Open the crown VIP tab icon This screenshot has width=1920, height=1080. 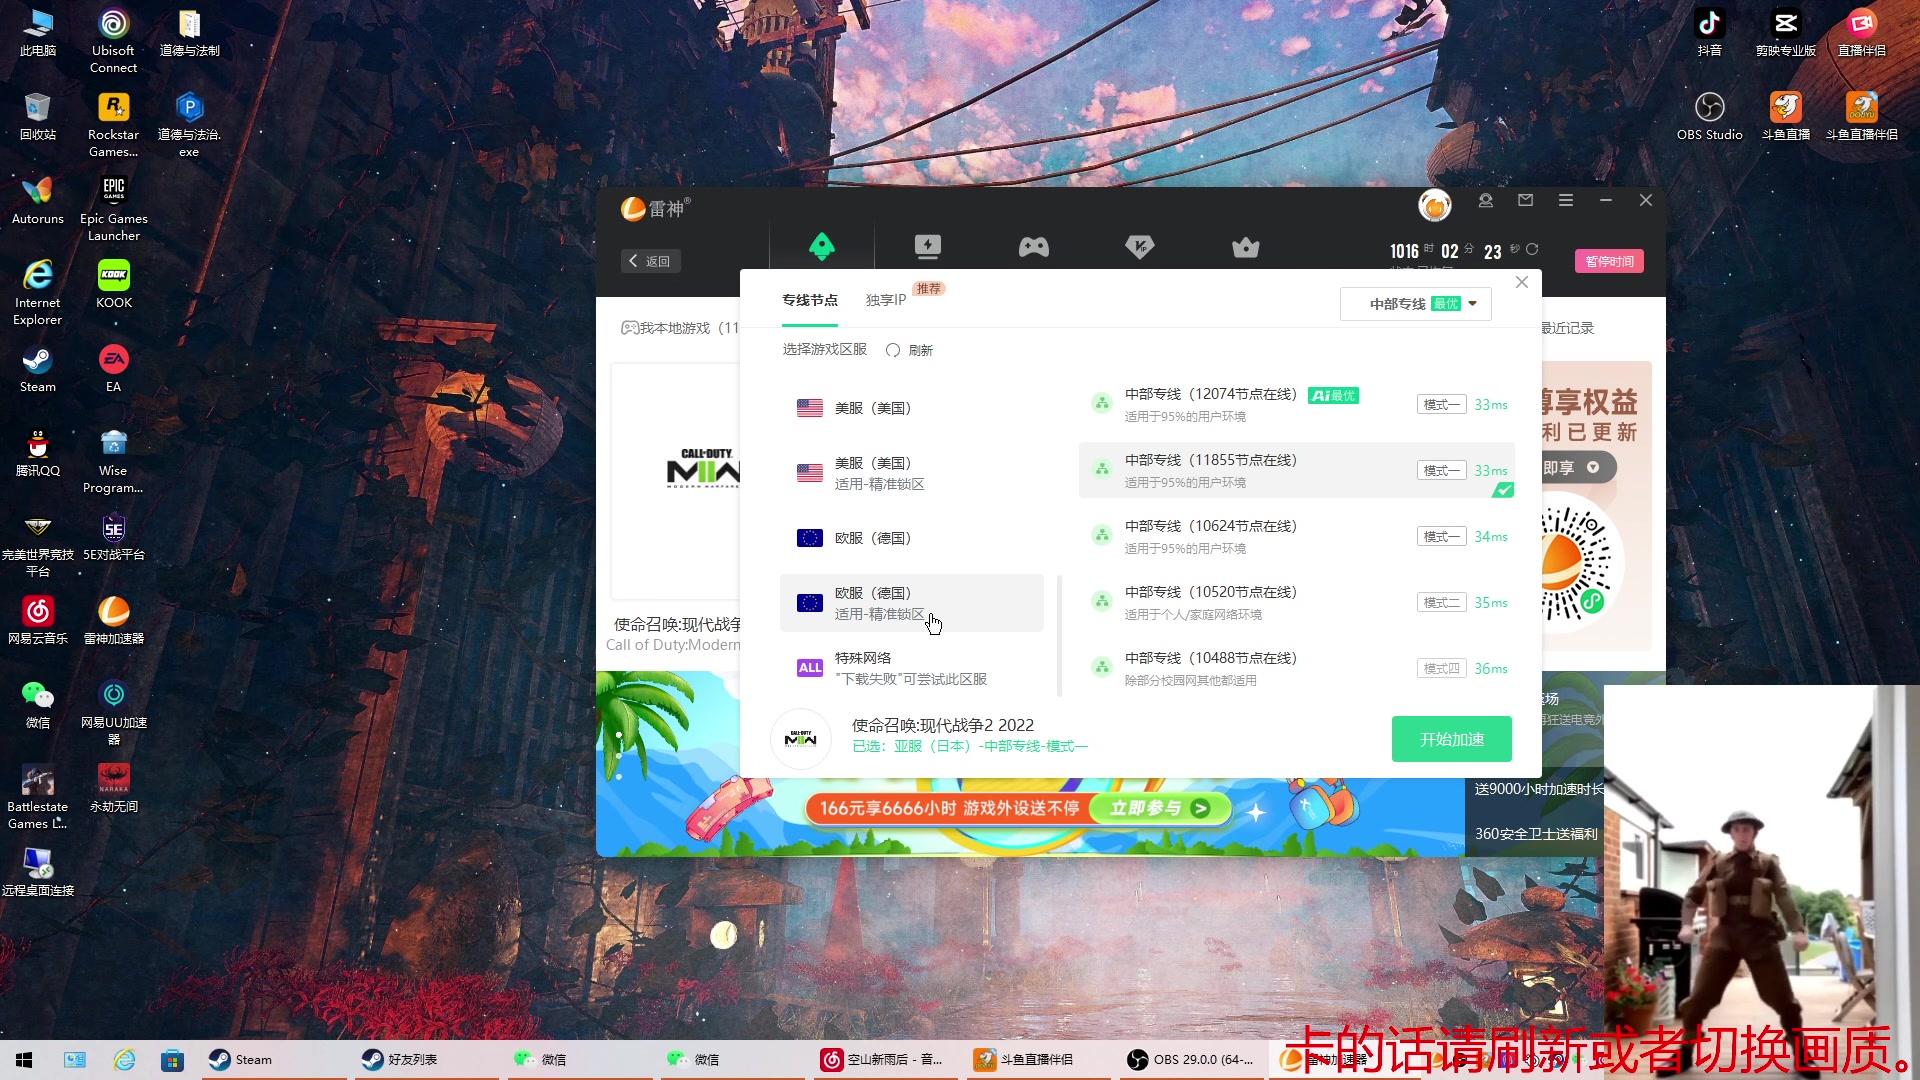click(x=1246, y=247)
